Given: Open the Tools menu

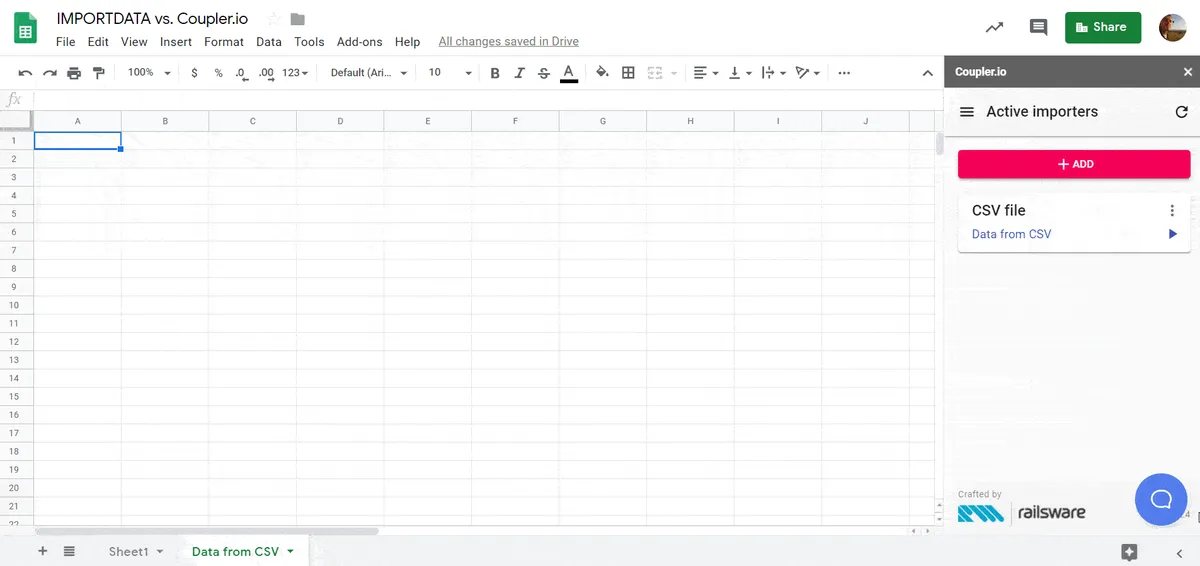Looking at the screenshot, I should [309, 42].
